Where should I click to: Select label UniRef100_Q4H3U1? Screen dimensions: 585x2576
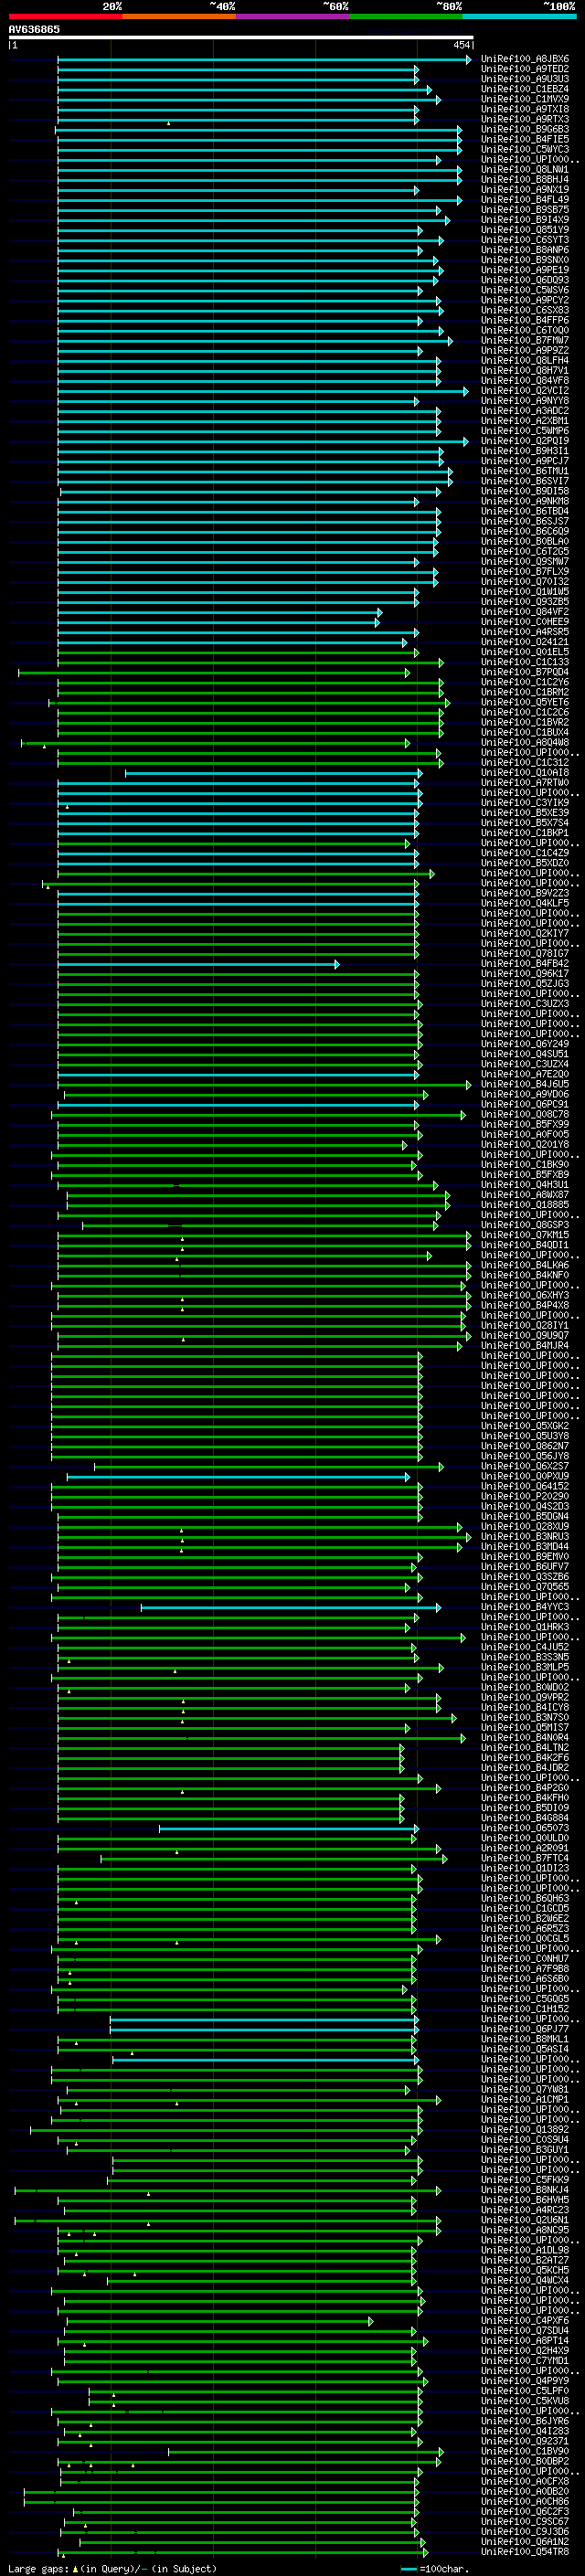coord(525,1186)
